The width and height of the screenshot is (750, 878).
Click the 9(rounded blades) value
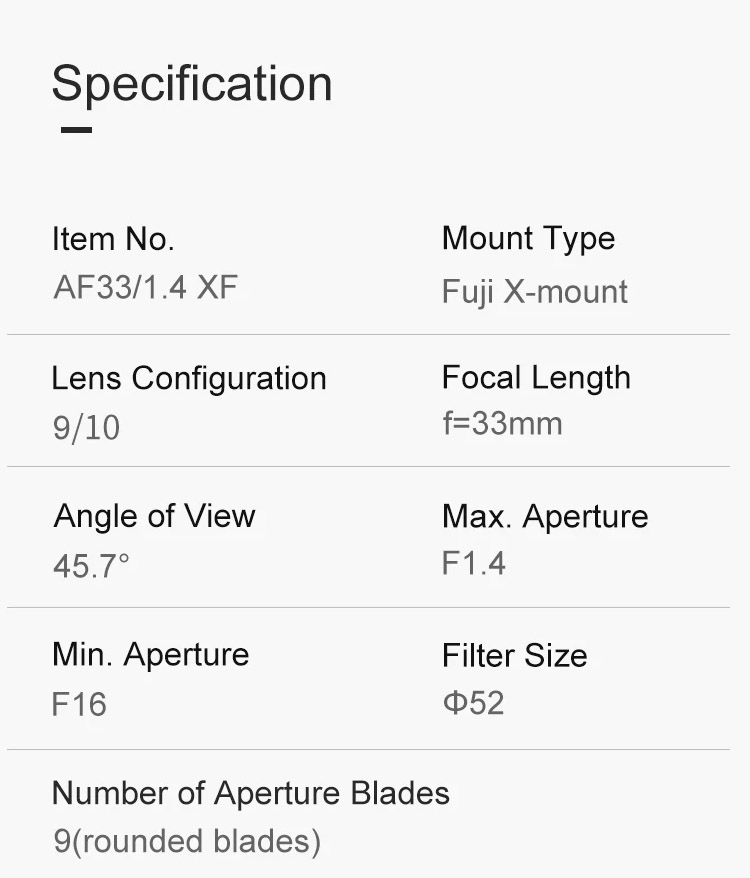187,841
